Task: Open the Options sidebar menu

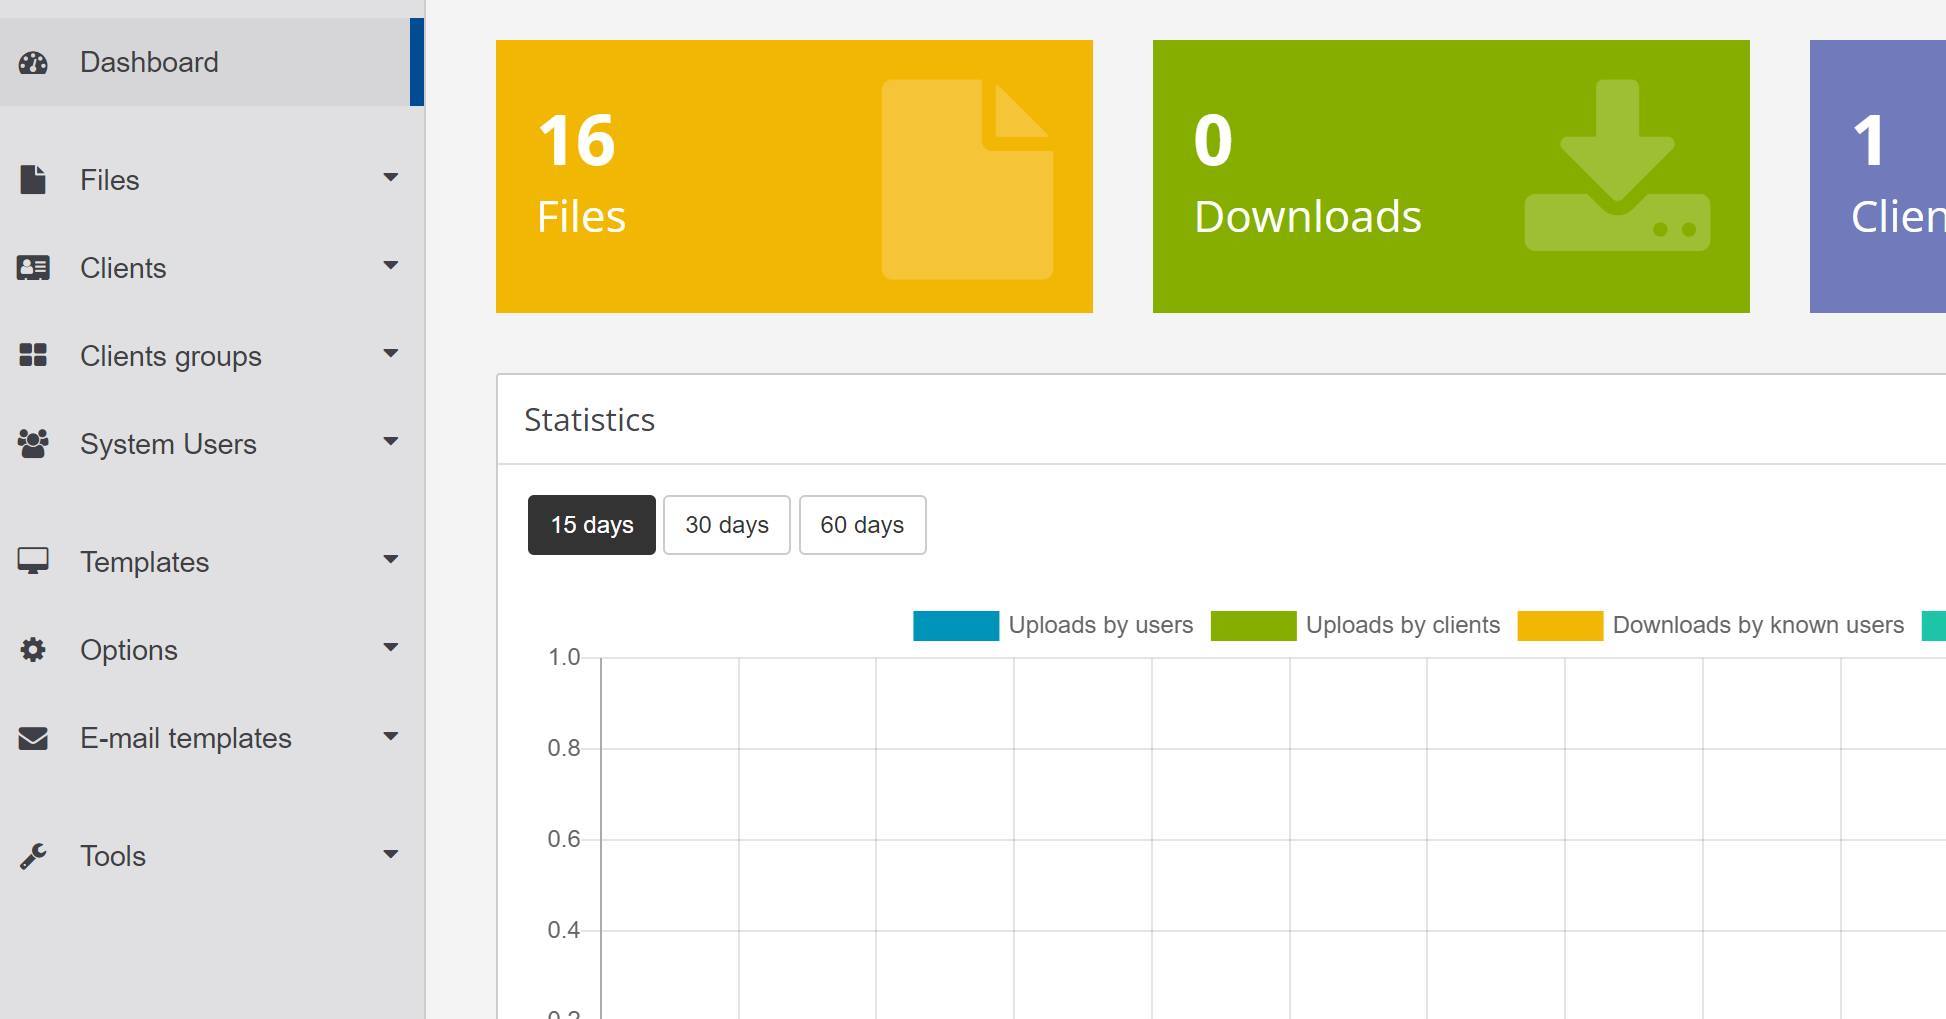Action: 212,650
